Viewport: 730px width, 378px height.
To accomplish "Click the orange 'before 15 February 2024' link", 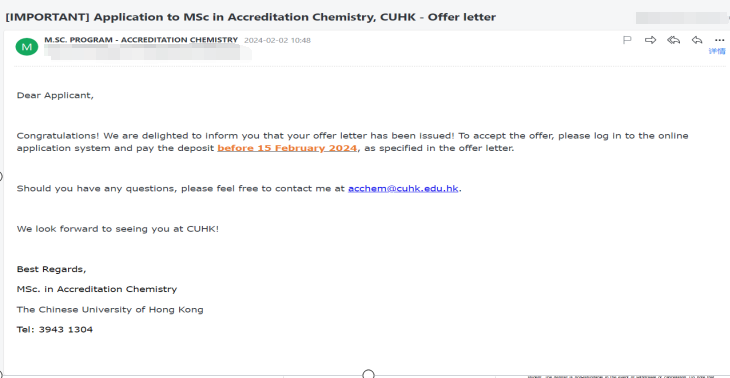I will point(287,148).
